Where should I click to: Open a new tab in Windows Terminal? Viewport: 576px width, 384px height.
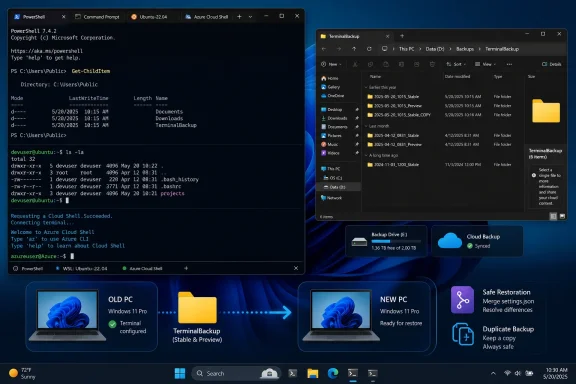(x=239, y=17)
